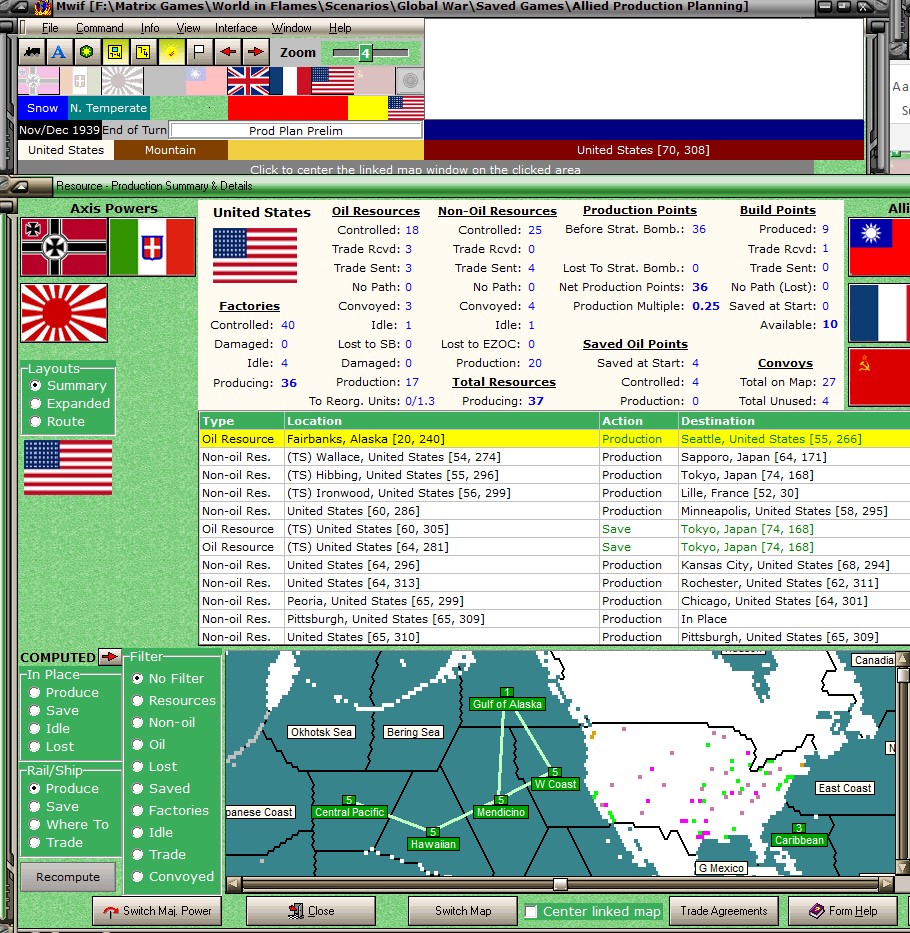Click the faded German flag in the toolbar flag row

click(39, 81)
